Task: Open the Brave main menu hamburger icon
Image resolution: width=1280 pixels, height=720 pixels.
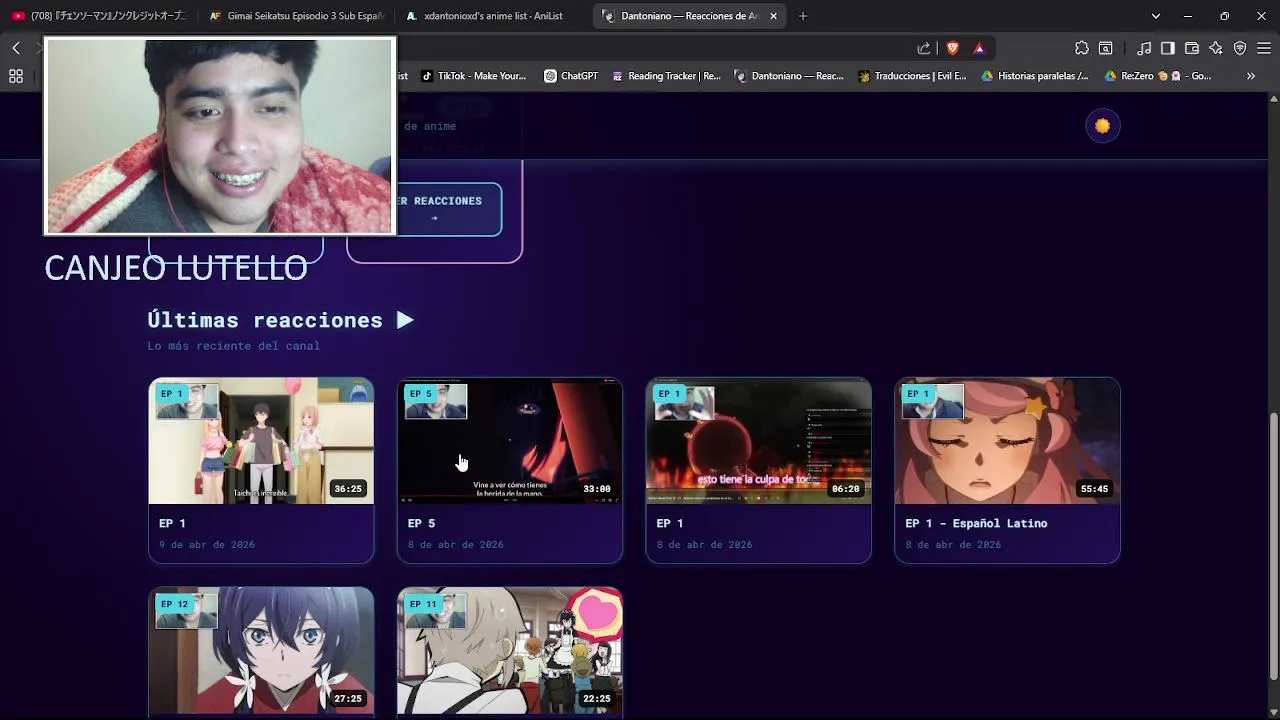Action: (x=1263, y=48)
